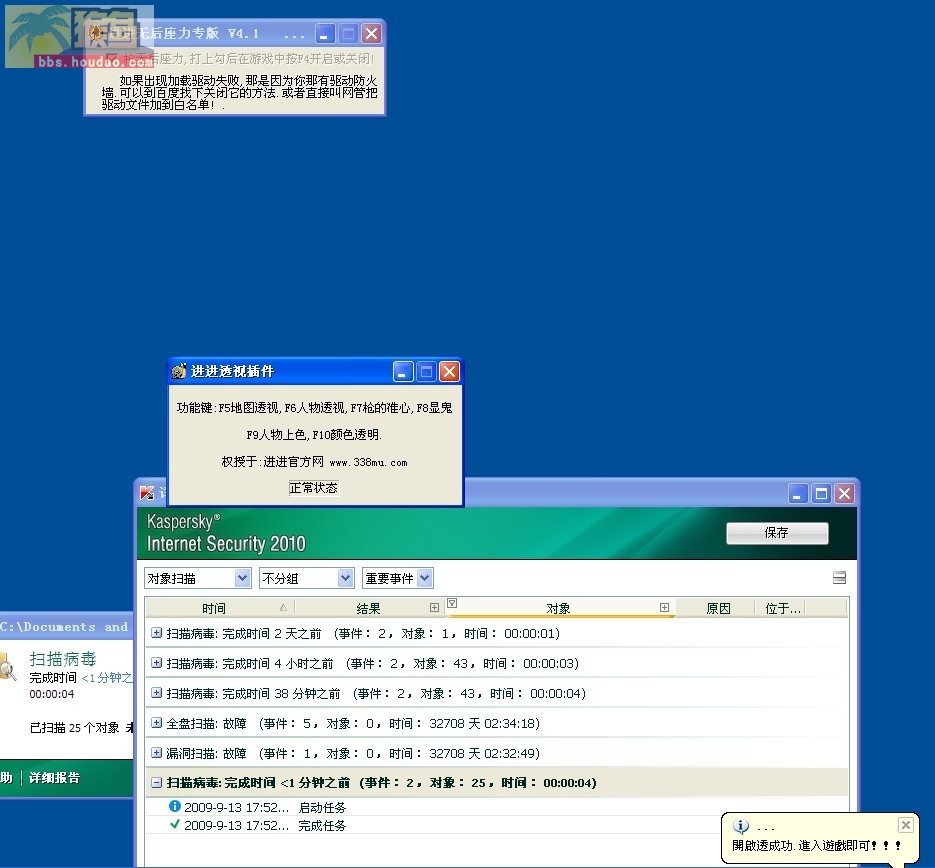Open the 重要事件 filter dropdown
Viewport: 935px width, 868px height.
click(424, 578)
